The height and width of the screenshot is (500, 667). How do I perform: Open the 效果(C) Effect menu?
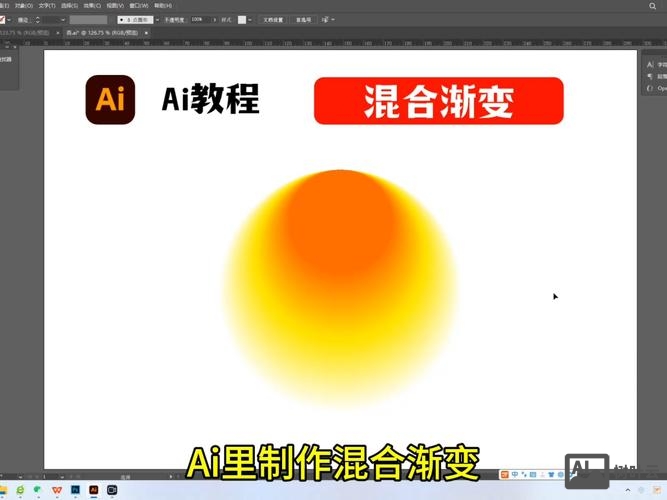click(x=92, y=6)
